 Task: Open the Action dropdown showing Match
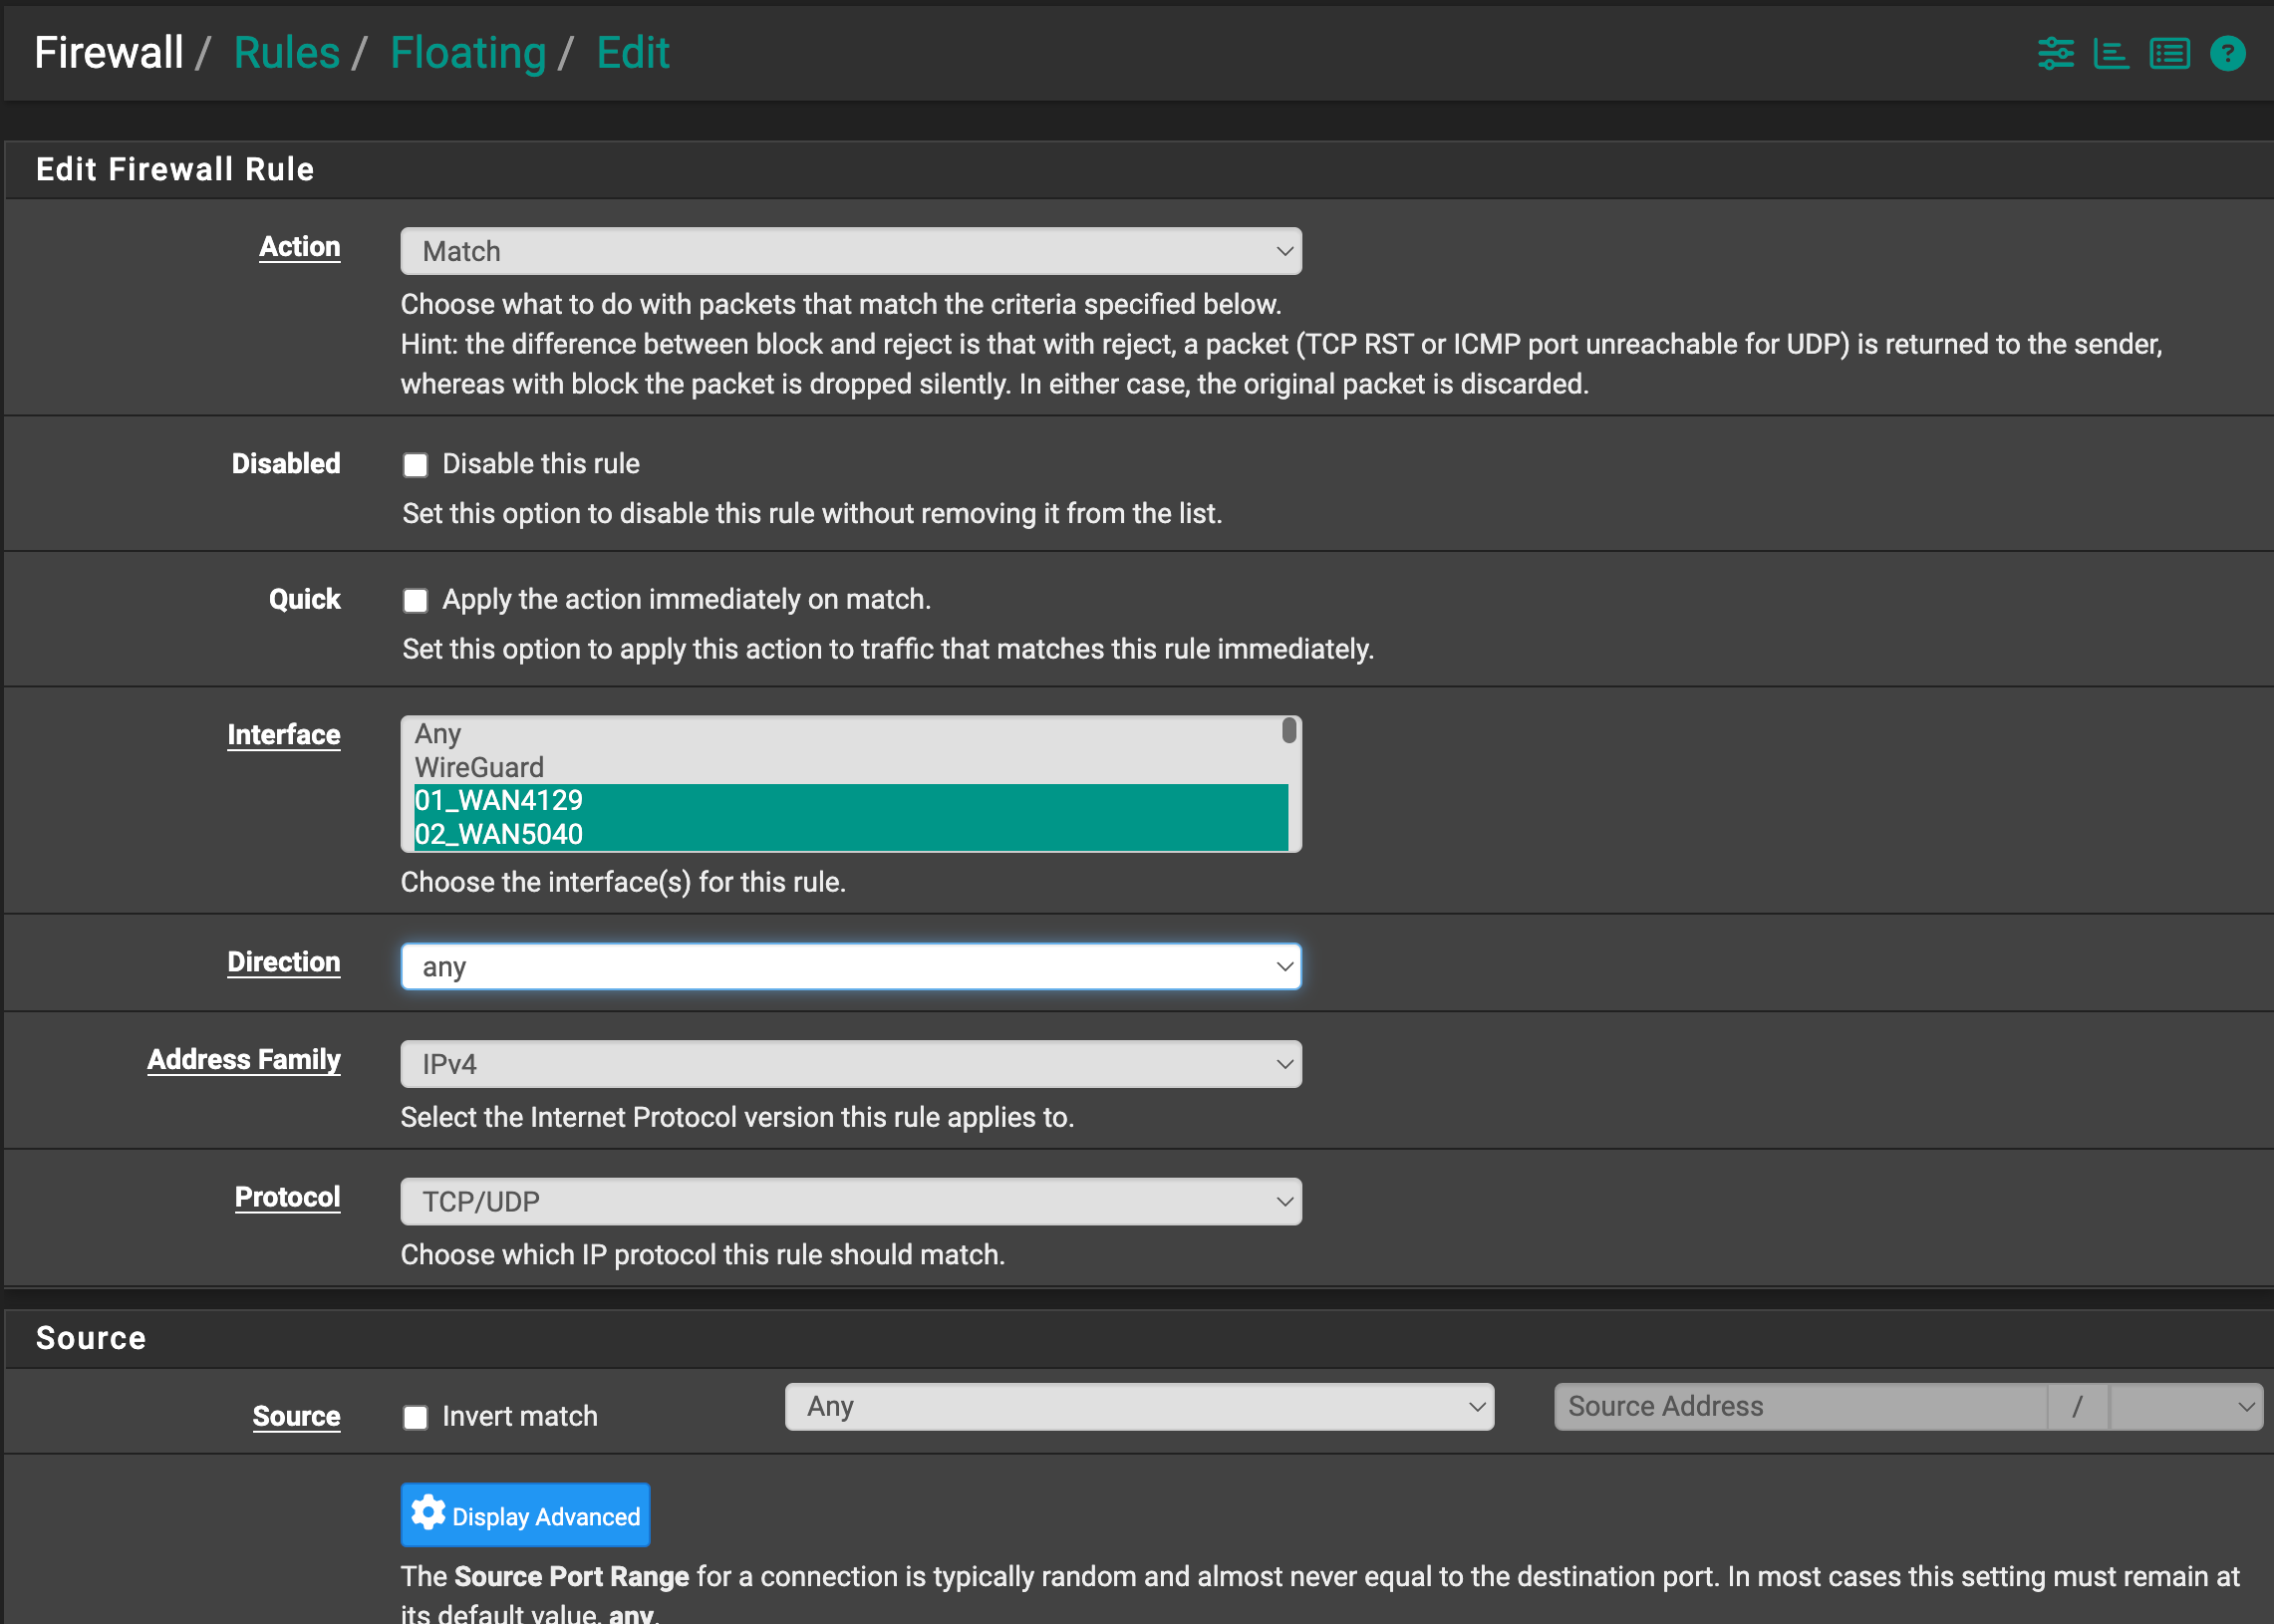[x=850, y=251]
